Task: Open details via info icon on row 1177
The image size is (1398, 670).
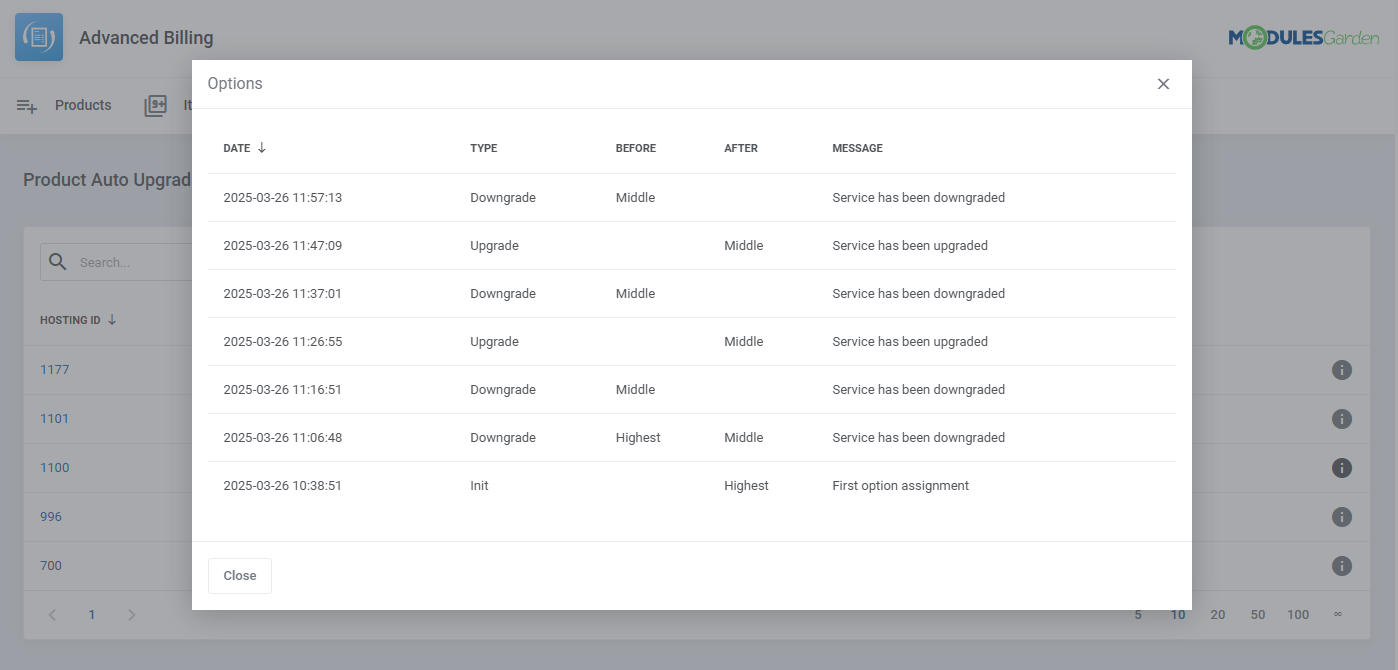Action: tap(1342, 369)
